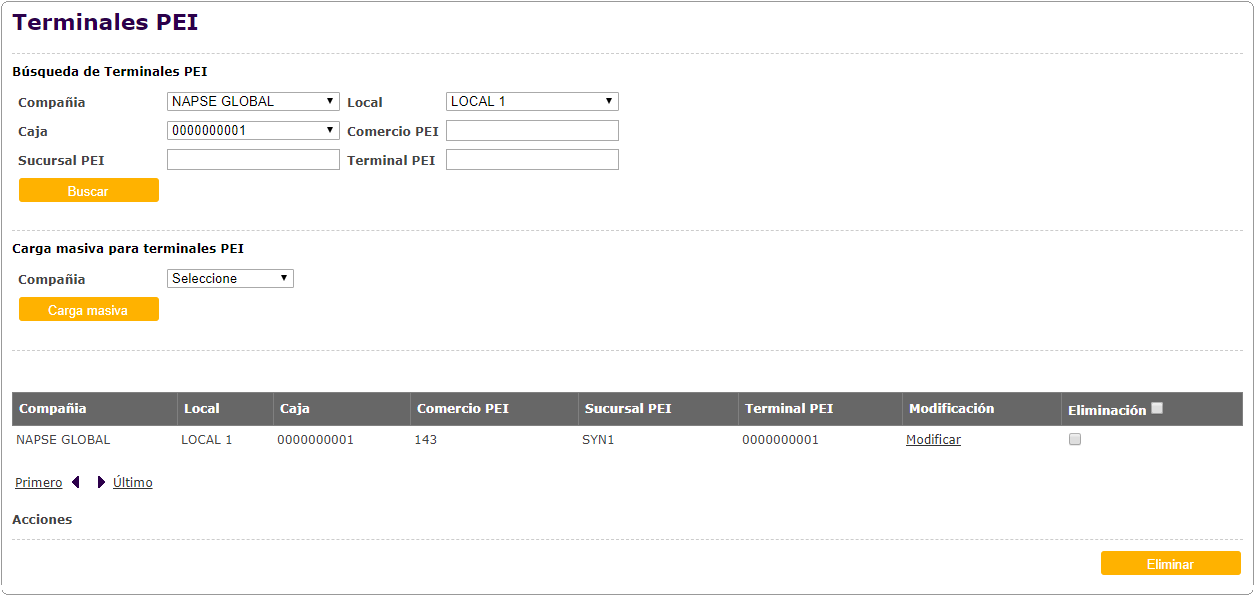The image size is (1255, 595).
Task: Click the Modificar link in the table row
Action: click(x=933, y=440)
